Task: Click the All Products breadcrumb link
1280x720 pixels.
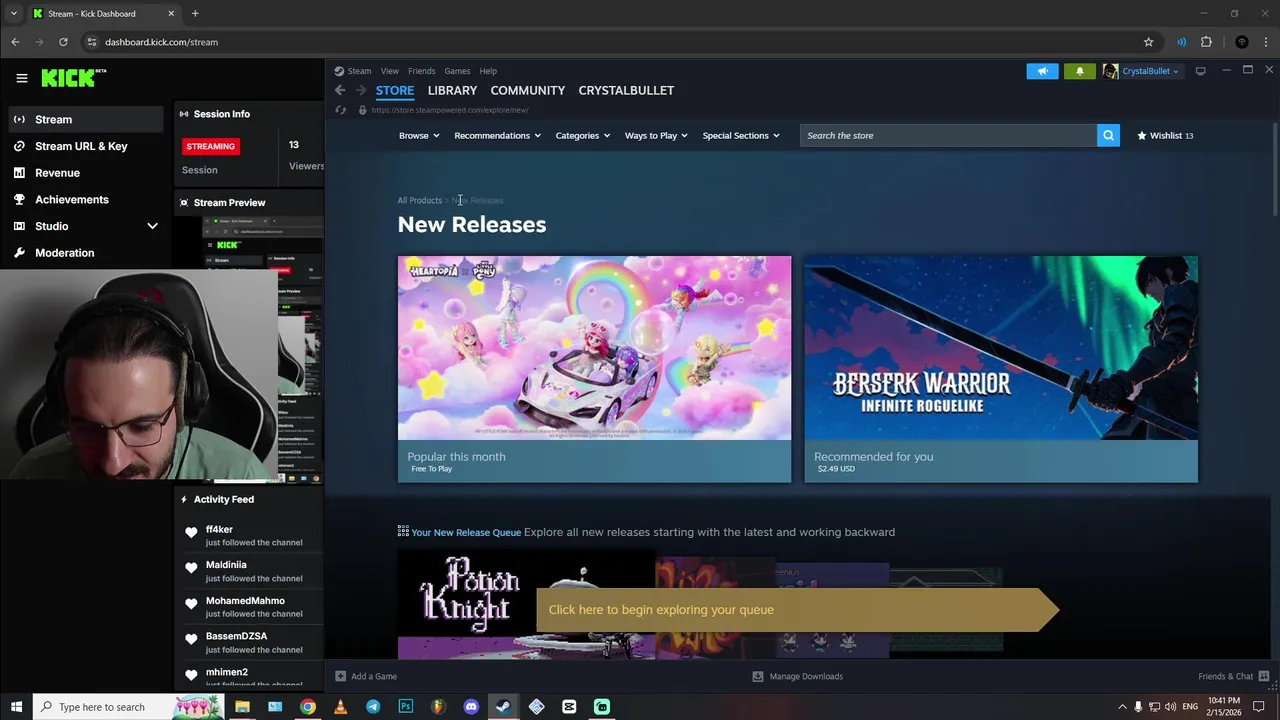Action: tap(419, 200)
